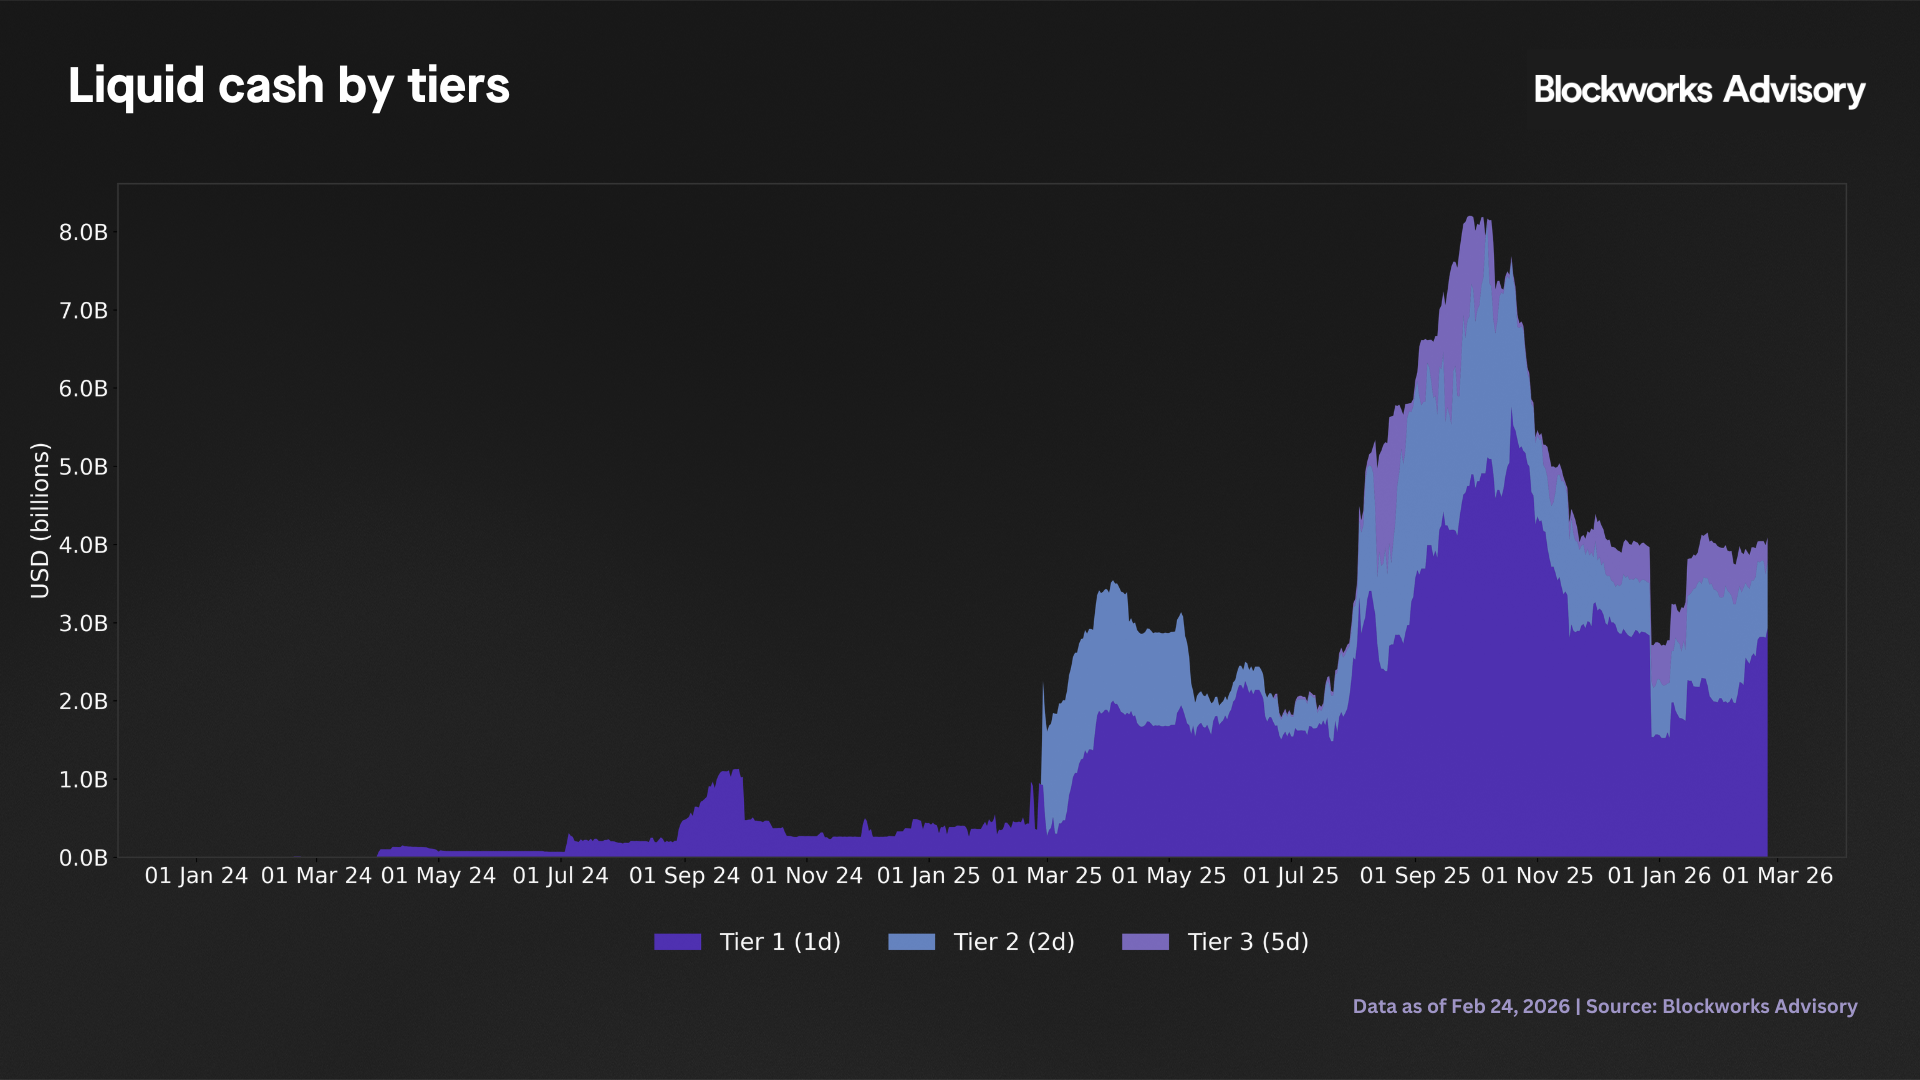Click the 01 Jul 24 x-axis label

(560, 876)
